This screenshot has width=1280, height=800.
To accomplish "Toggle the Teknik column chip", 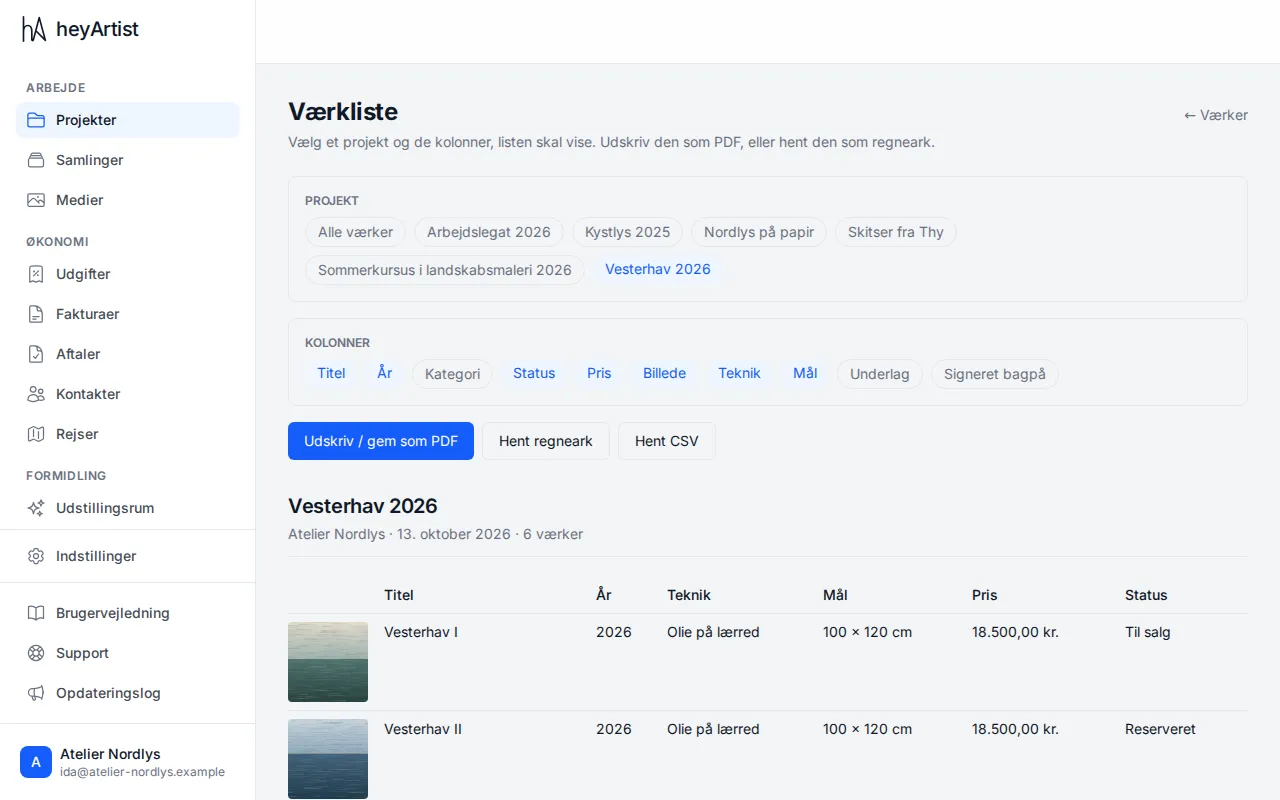I will (739, 373).
